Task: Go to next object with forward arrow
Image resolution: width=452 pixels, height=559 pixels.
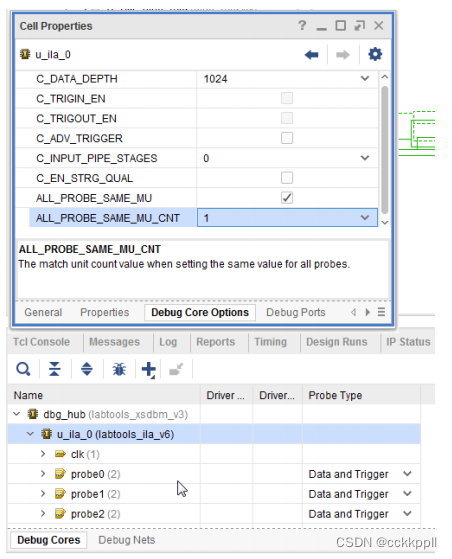Action: click(343, 55)
